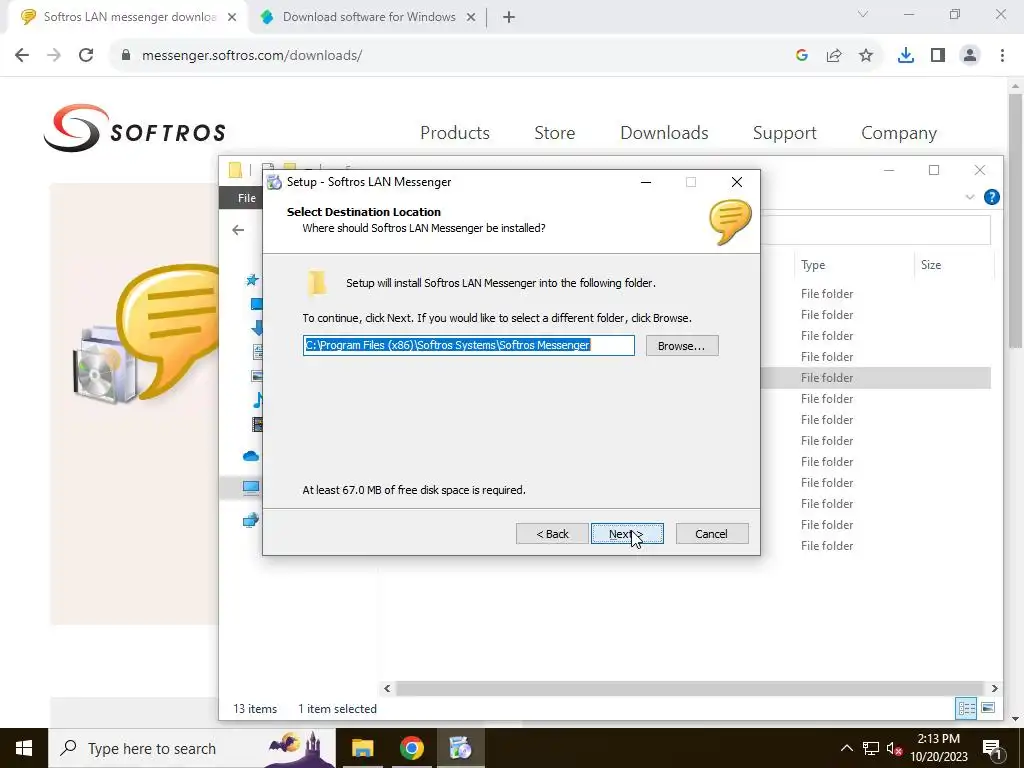Screen dimensions: 1024x768
Task: Toggle the Chrome side panel icon
Action: [x=938, y=56]
